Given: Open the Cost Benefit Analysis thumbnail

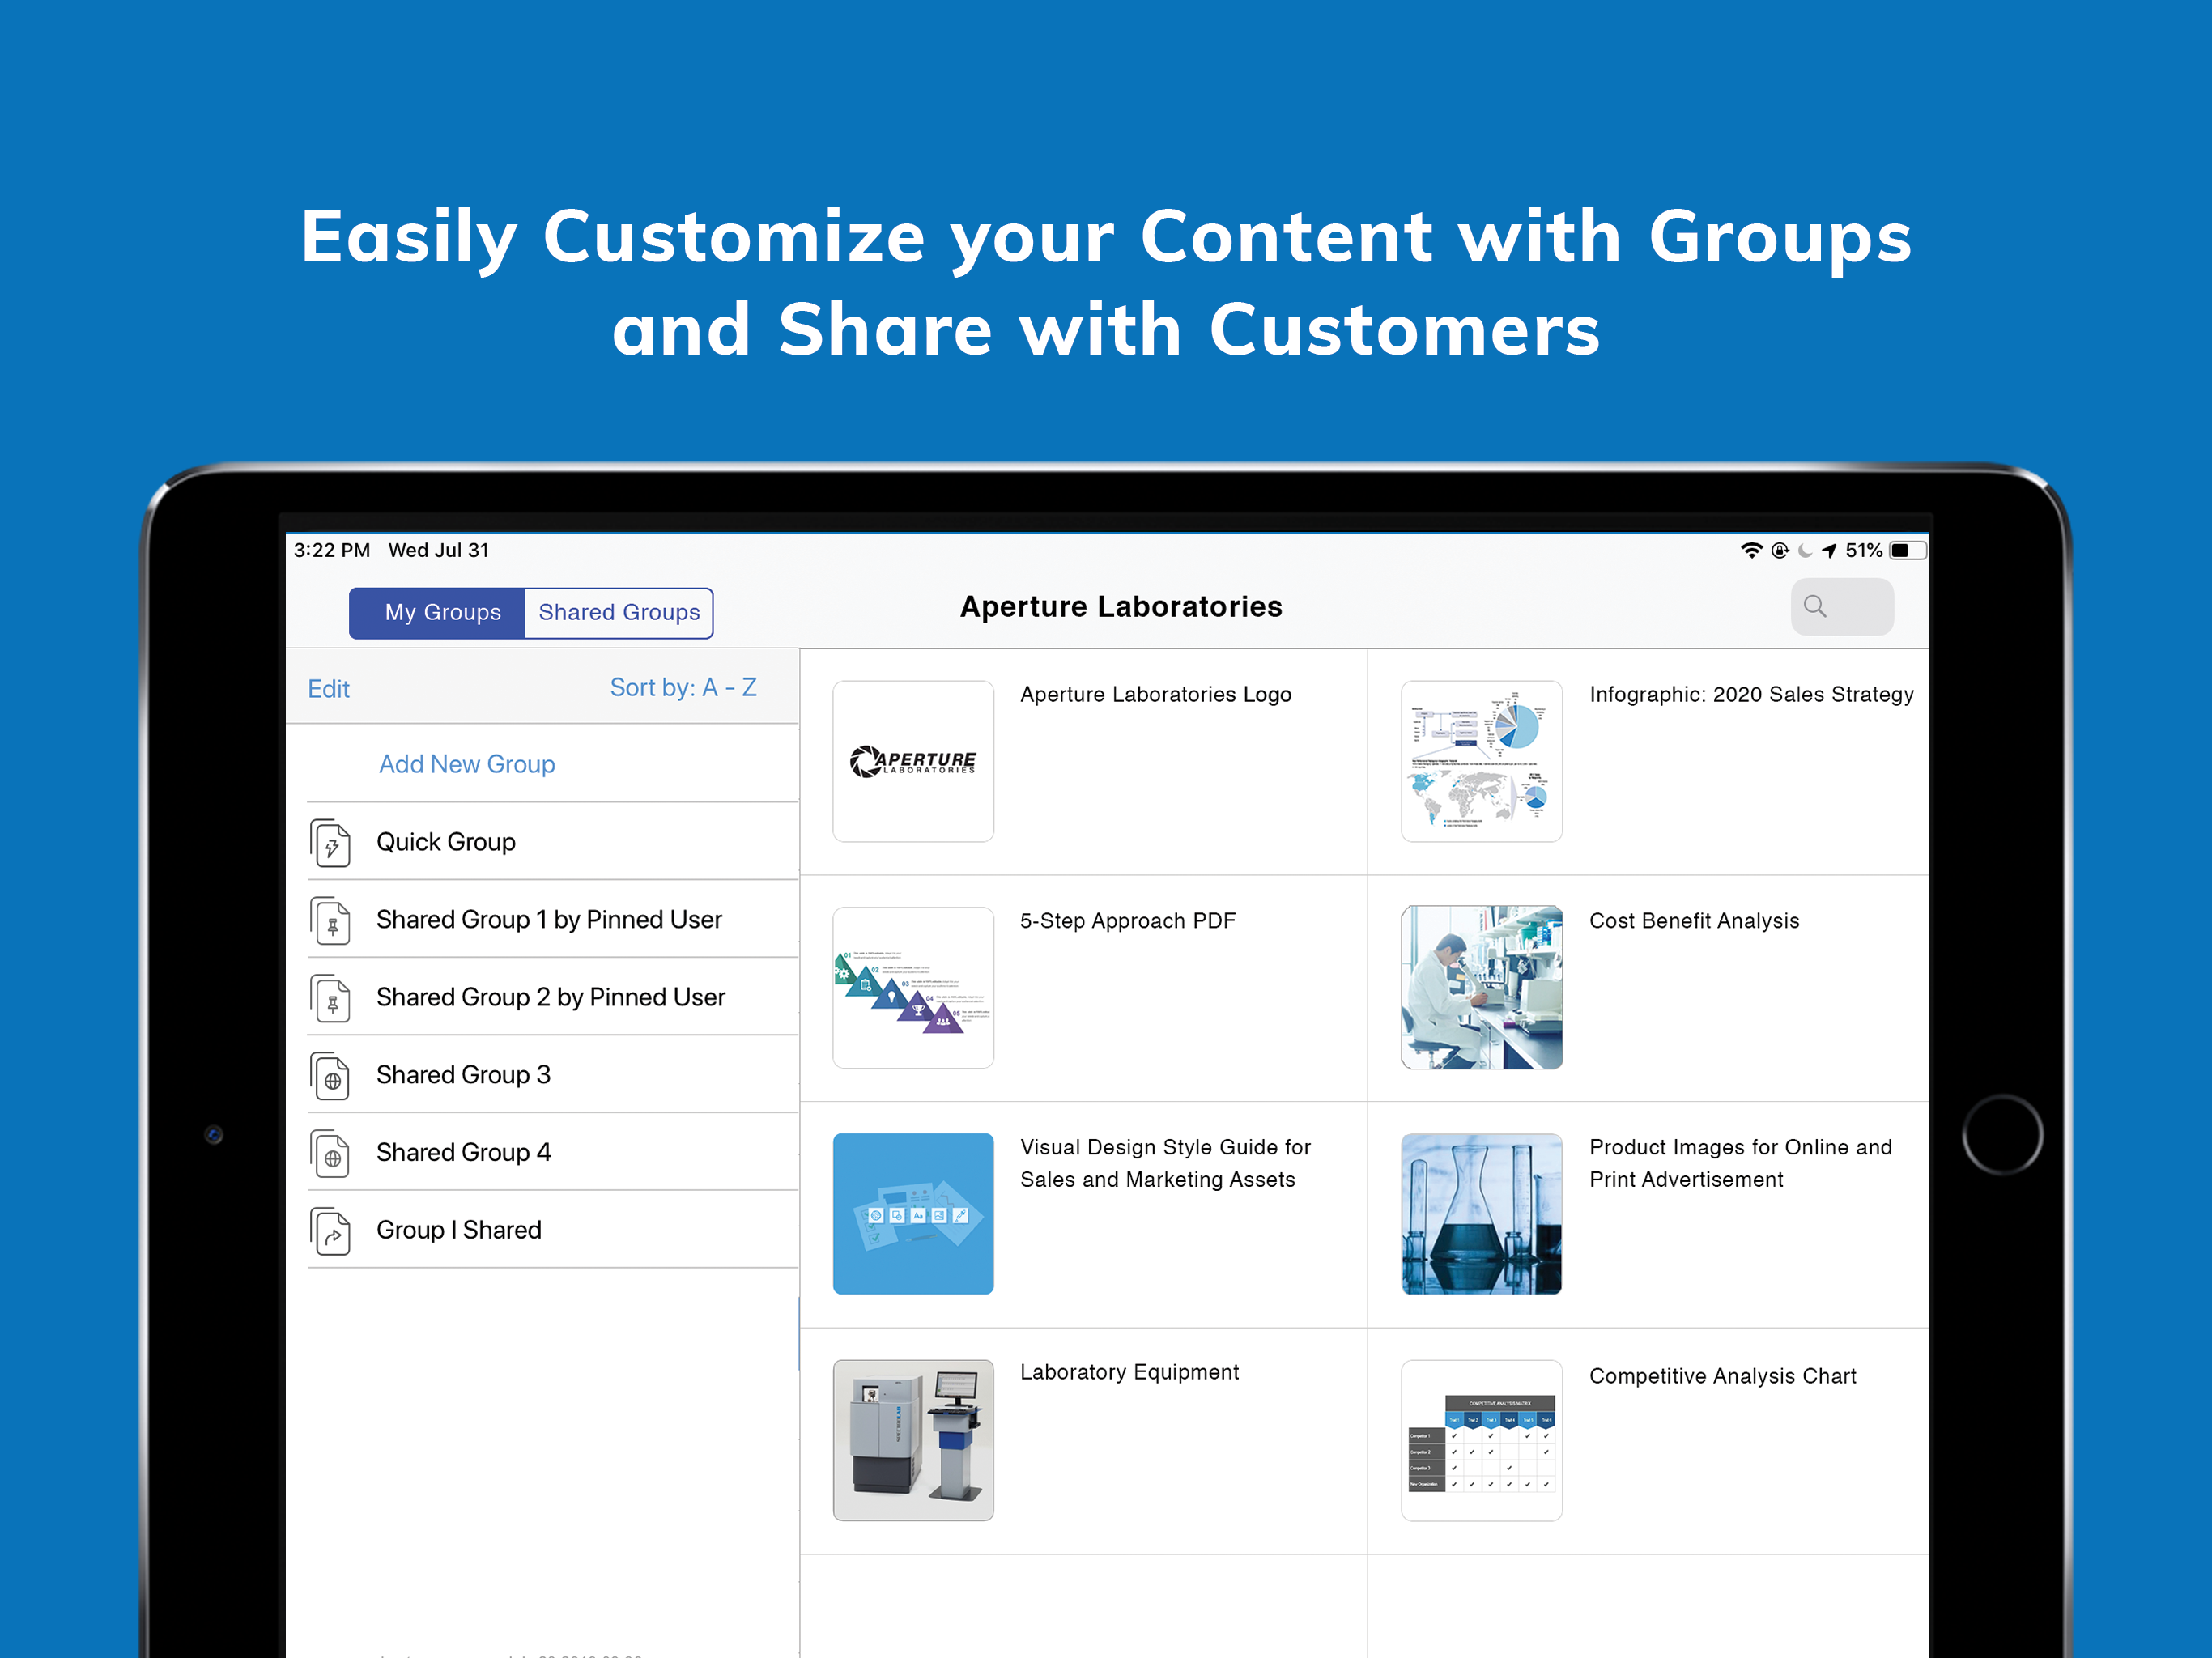Looking at the screenshot, I should [x=1481, y=987].
